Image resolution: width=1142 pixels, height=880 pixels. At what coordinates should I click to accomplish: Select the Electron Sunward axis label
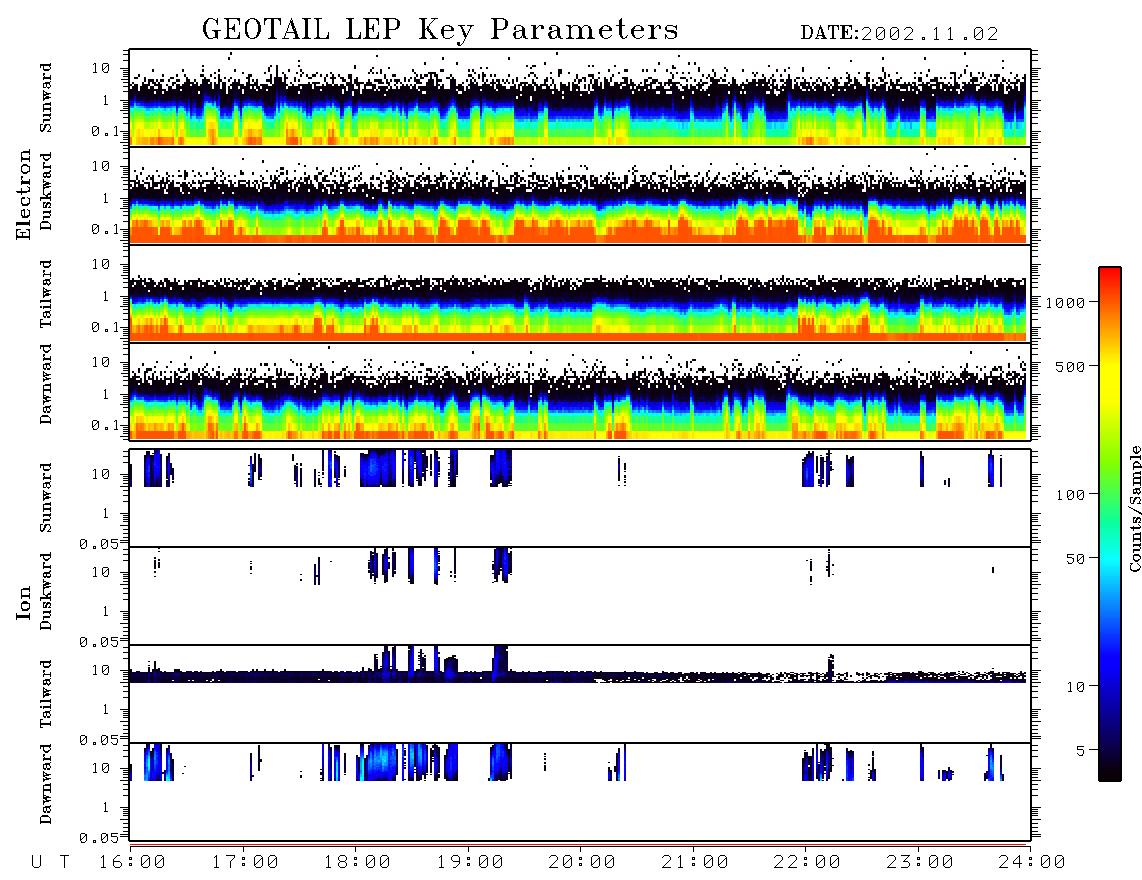click(46, 98)
